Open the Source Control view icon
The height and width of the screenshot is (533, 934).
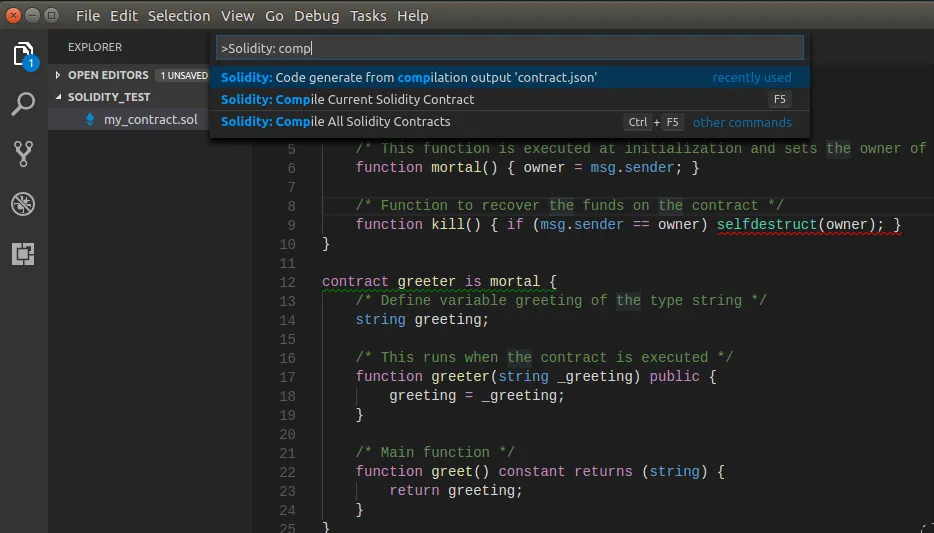23,154
